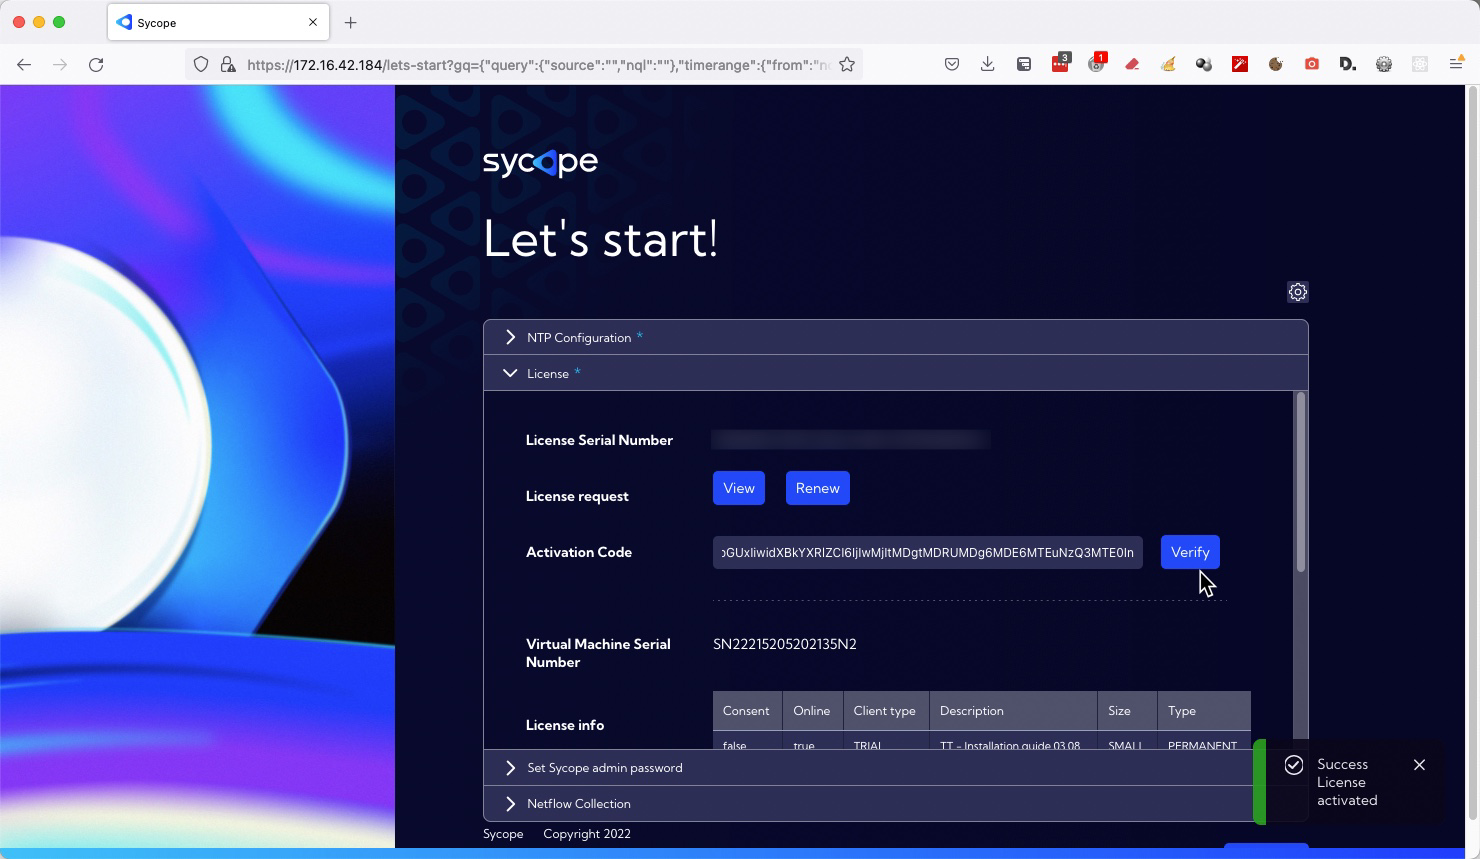Click the Virtual Machine Serial Number label

pyautogui.click(x=598, y=653)
